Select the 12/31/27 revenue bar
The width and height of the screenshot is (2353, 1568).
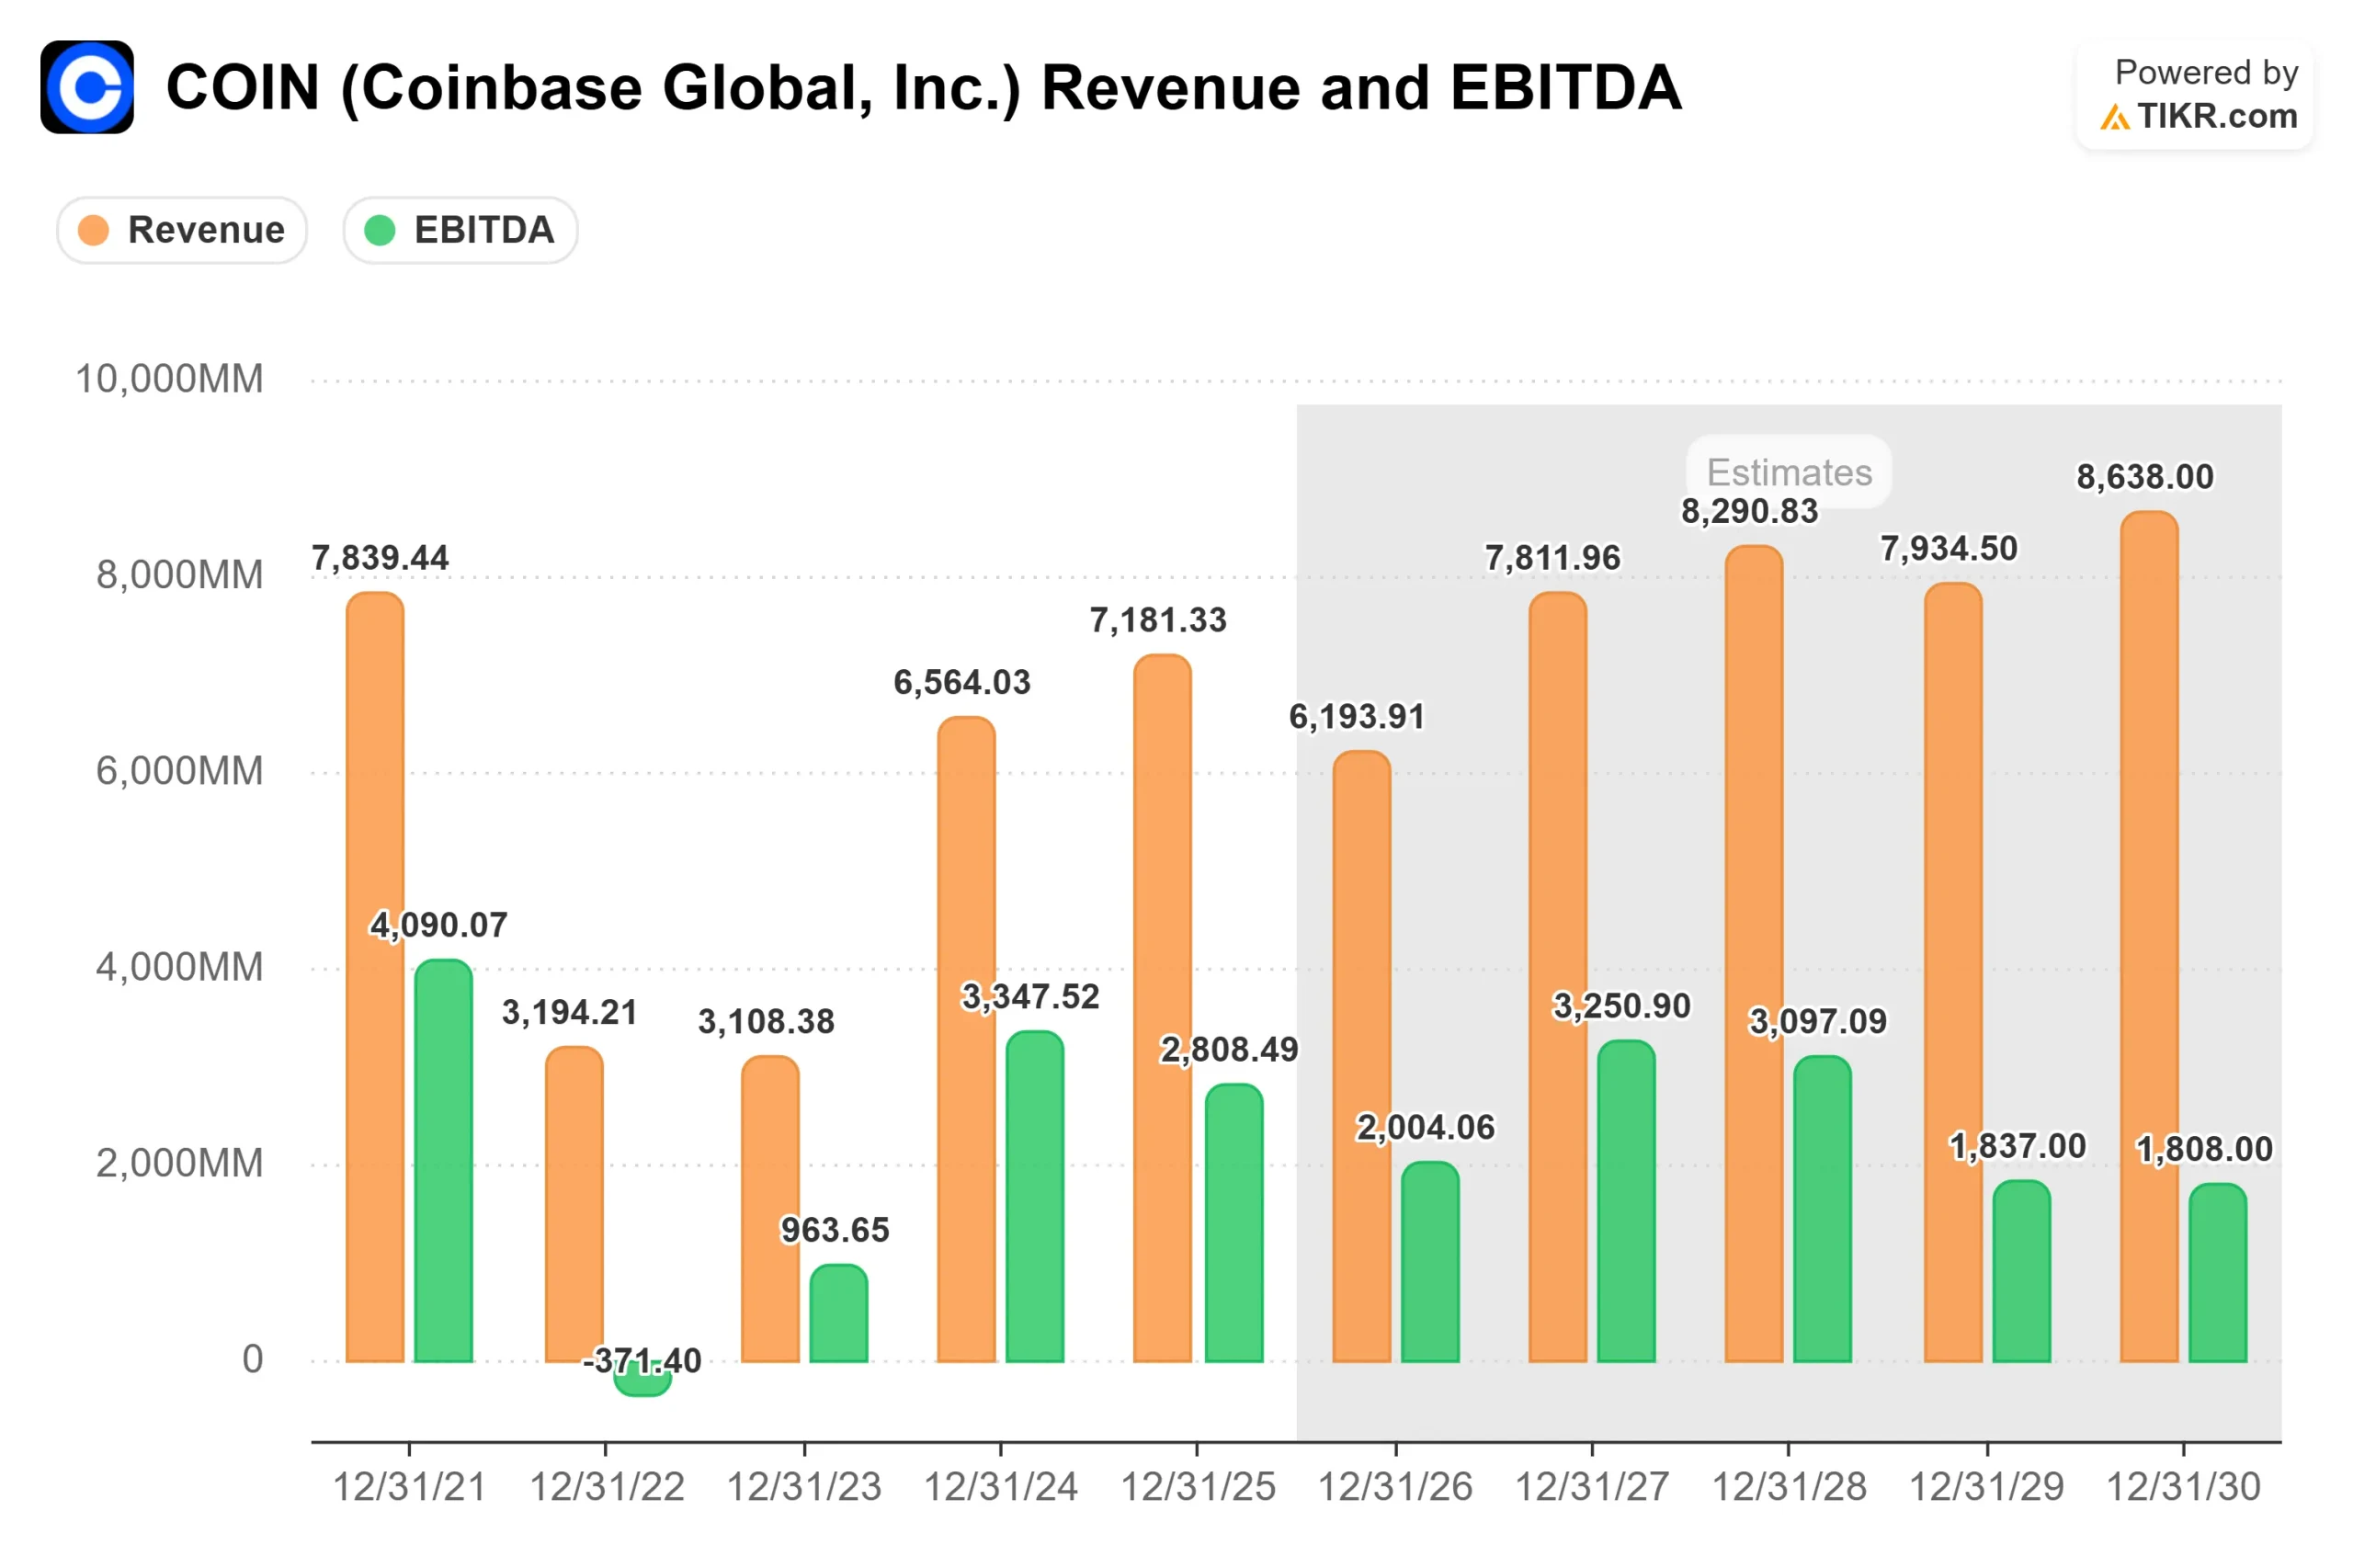pyautogui.click(x=1557, y=977)
